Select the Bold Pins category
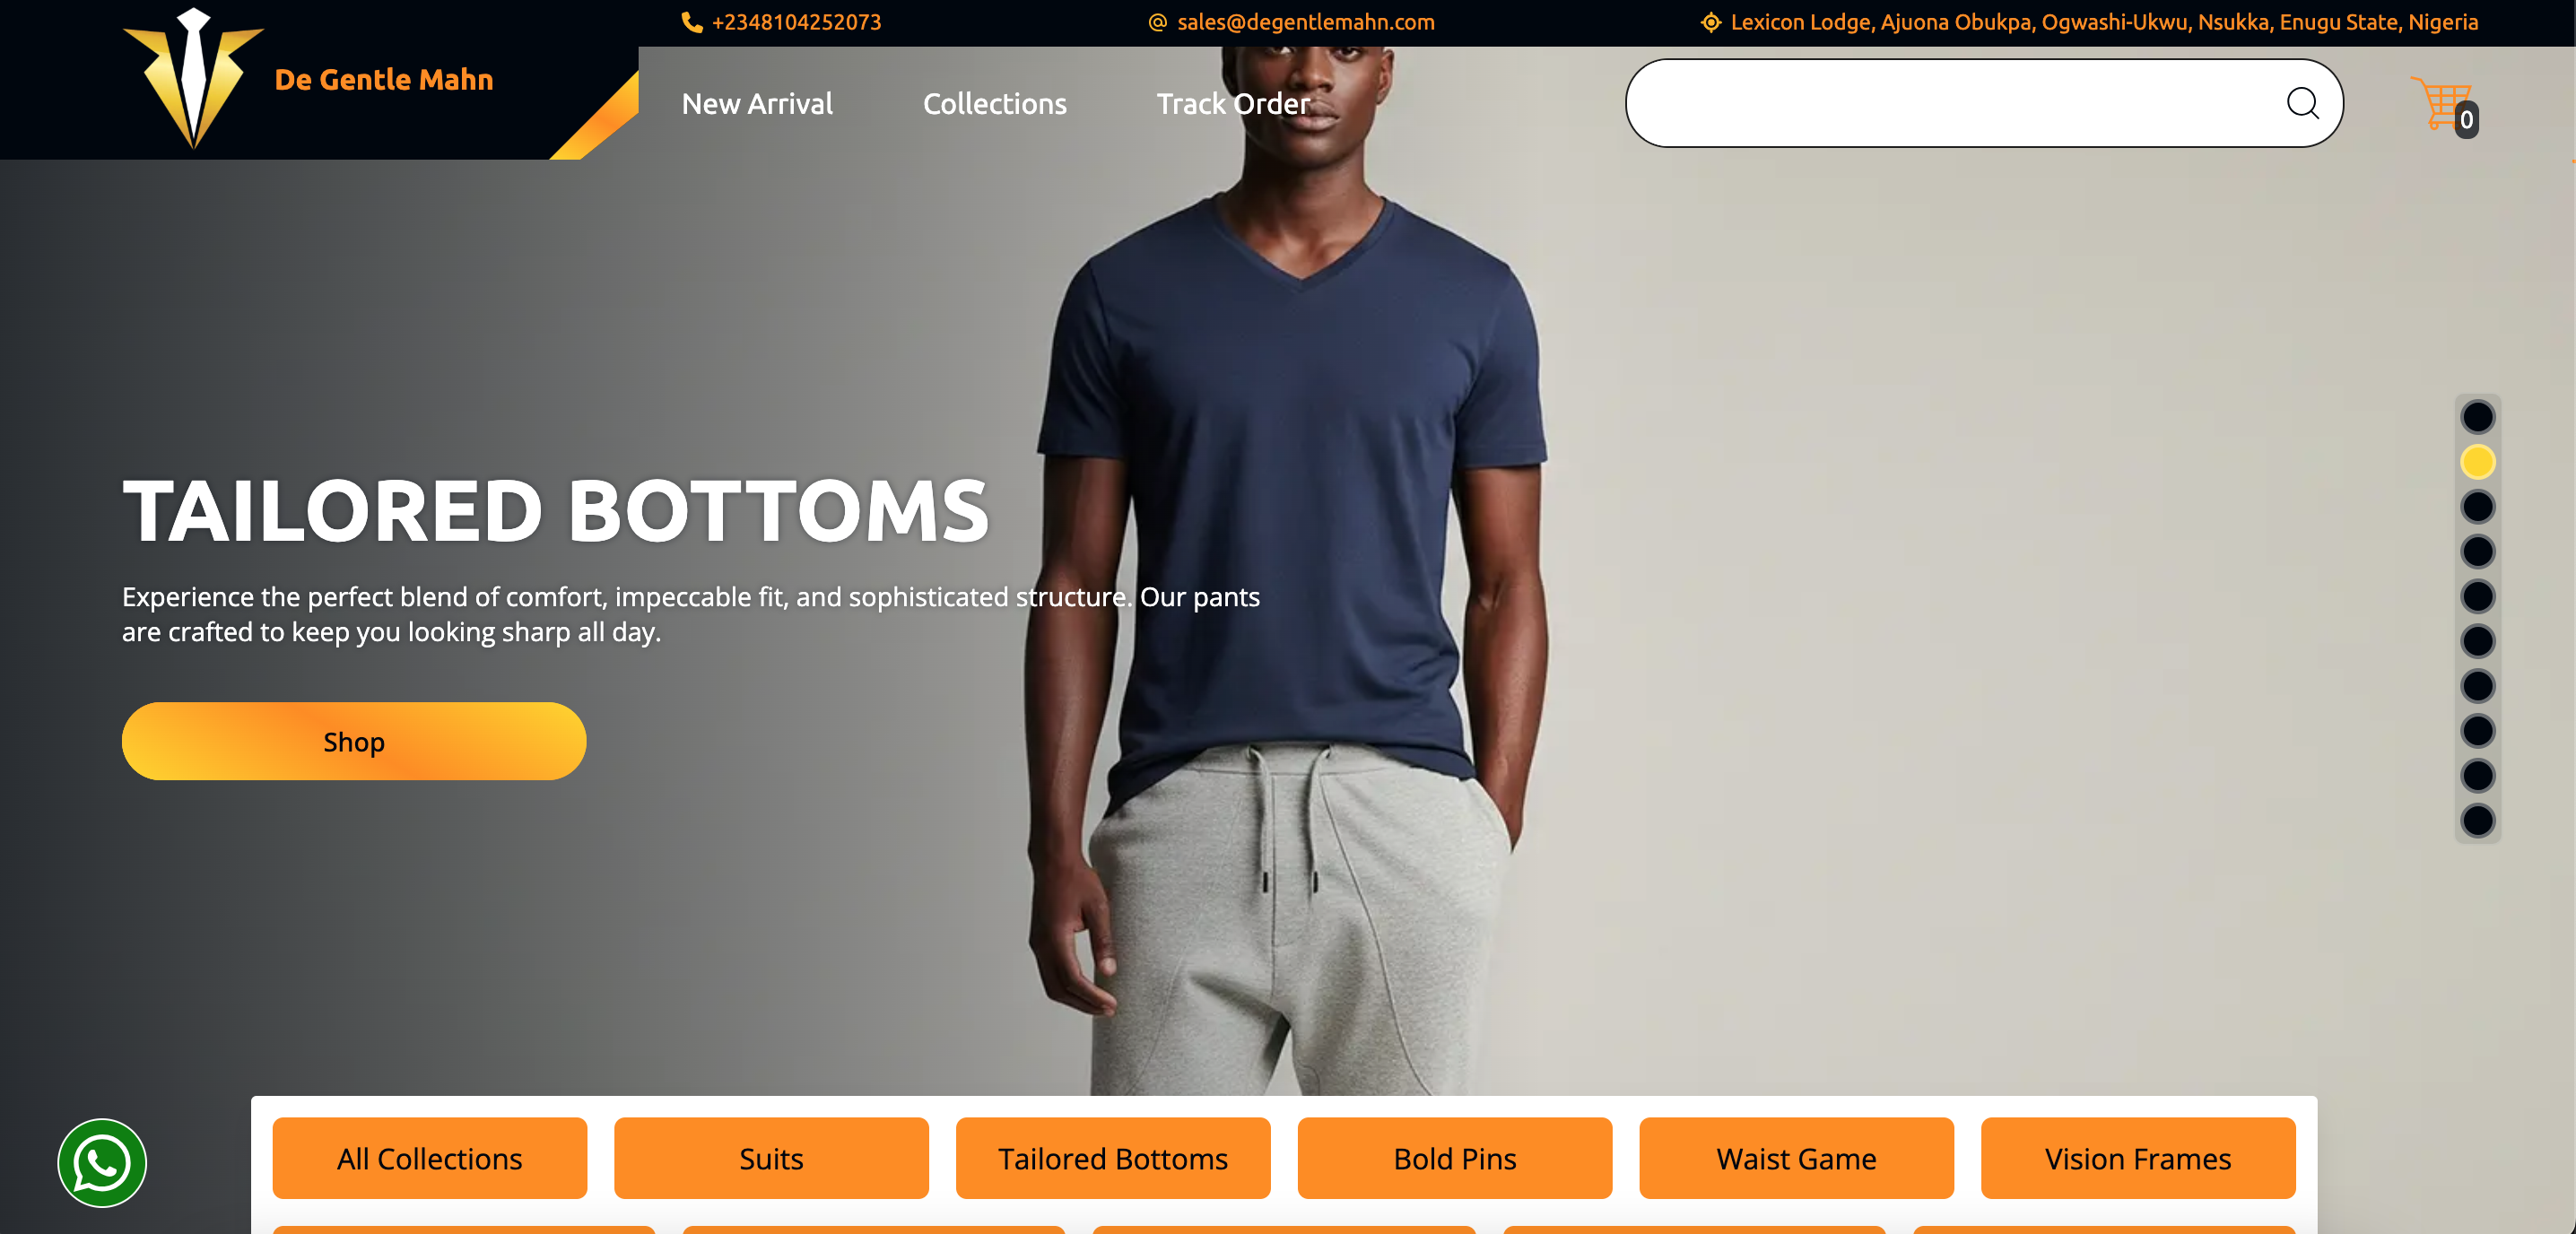The width and height of the screenshot is (2576, 1234). pos(1455,1158)
